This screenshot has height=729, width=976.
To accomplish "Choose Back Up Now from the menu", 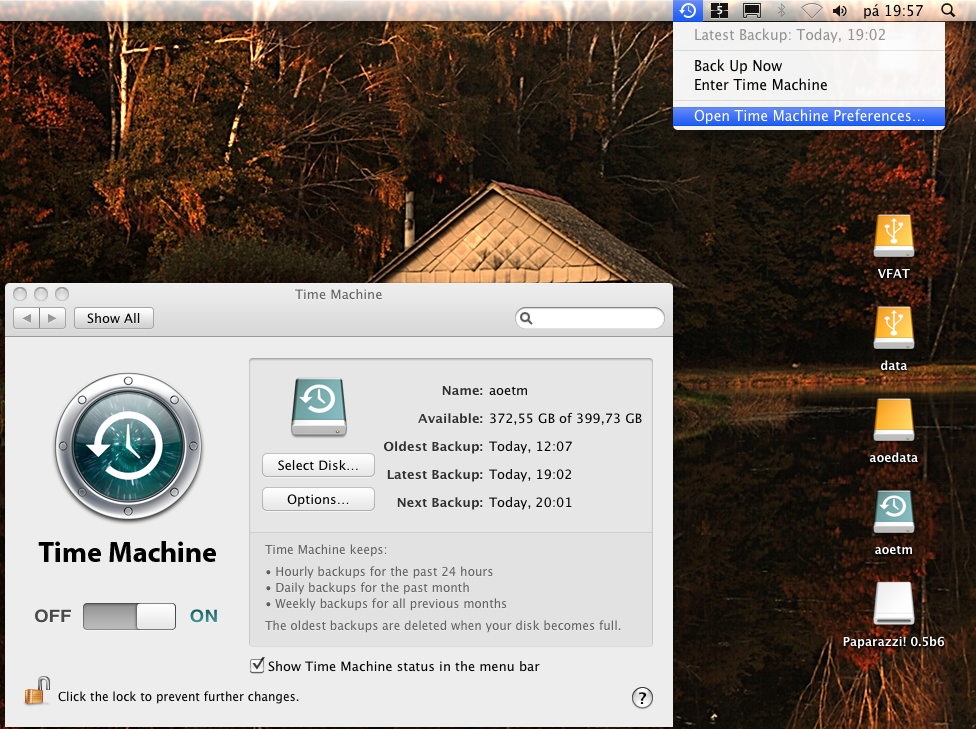I will coord(738,66).
